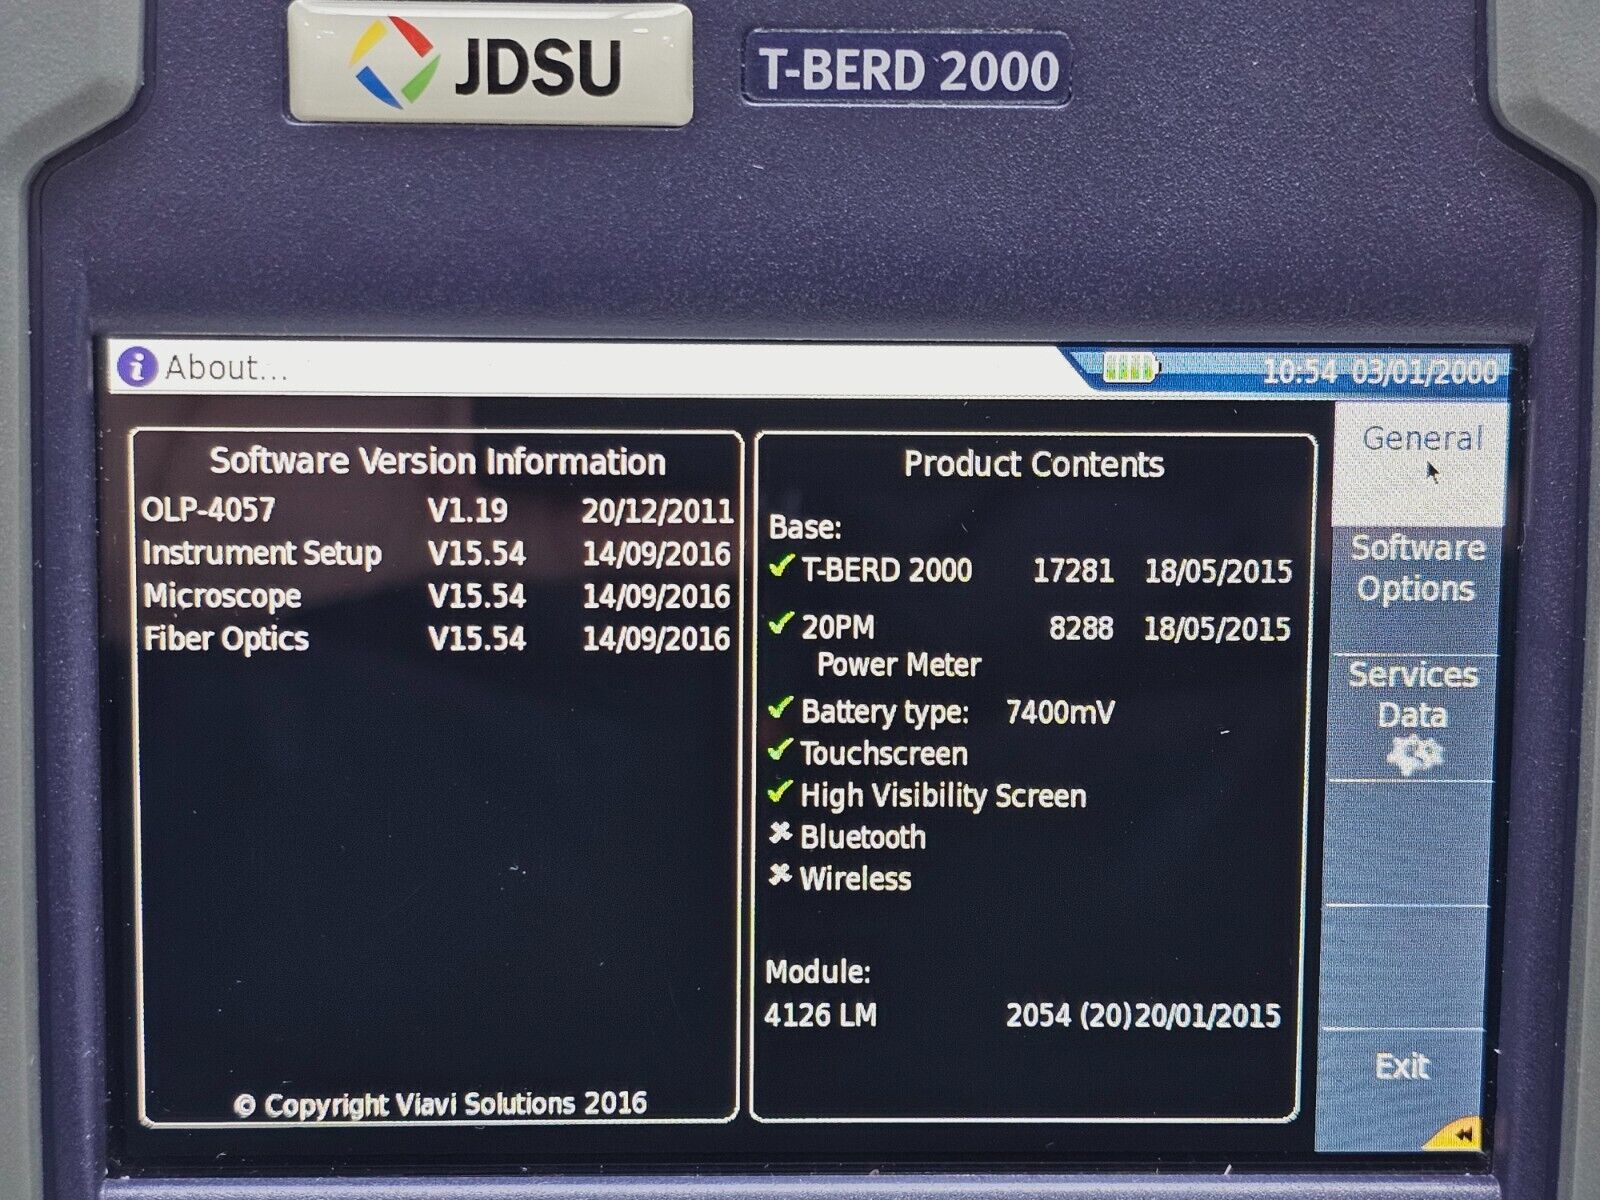Click the Instrument Setup row label

[x=262, y=553]
